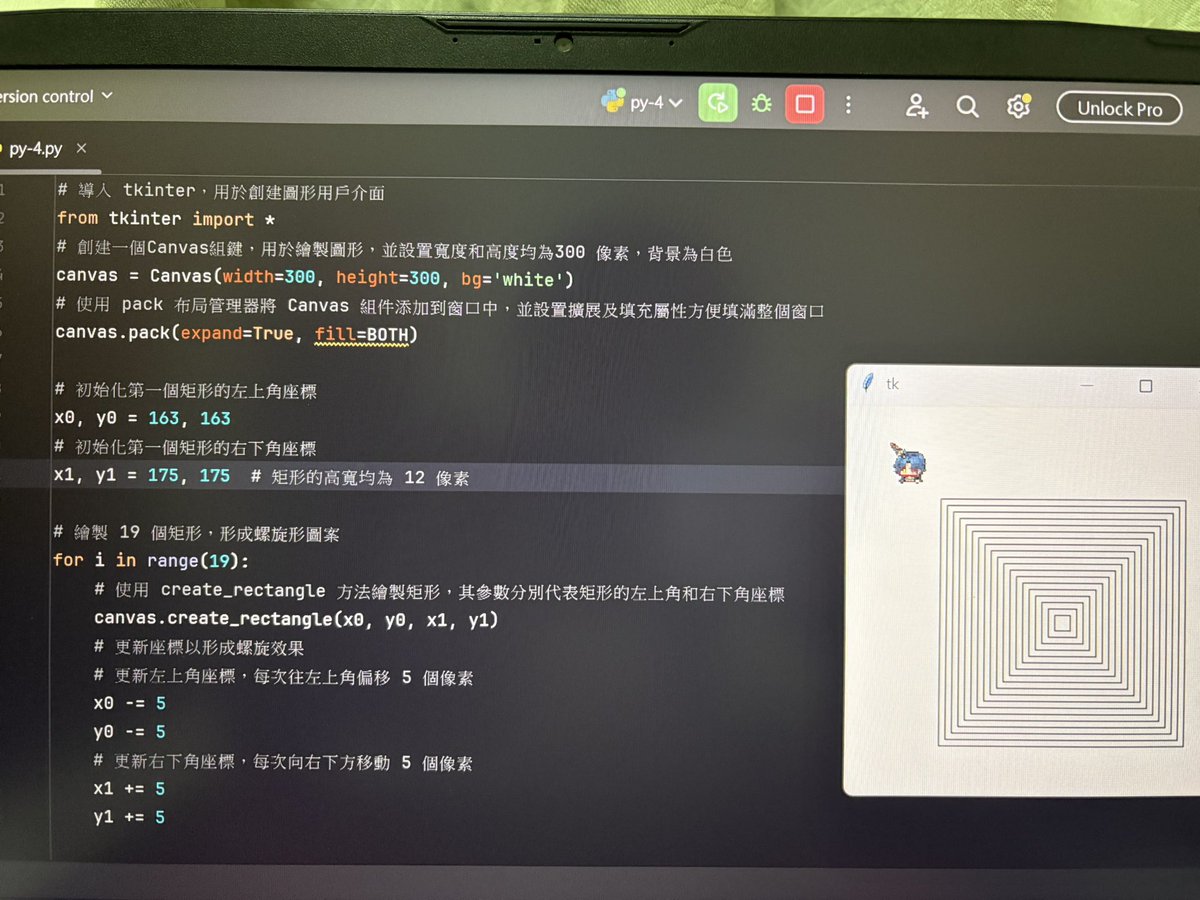Screen dimensions: 1200x900
Task: Open Search Everywhere with the magnifier icon
Action: 967,105
